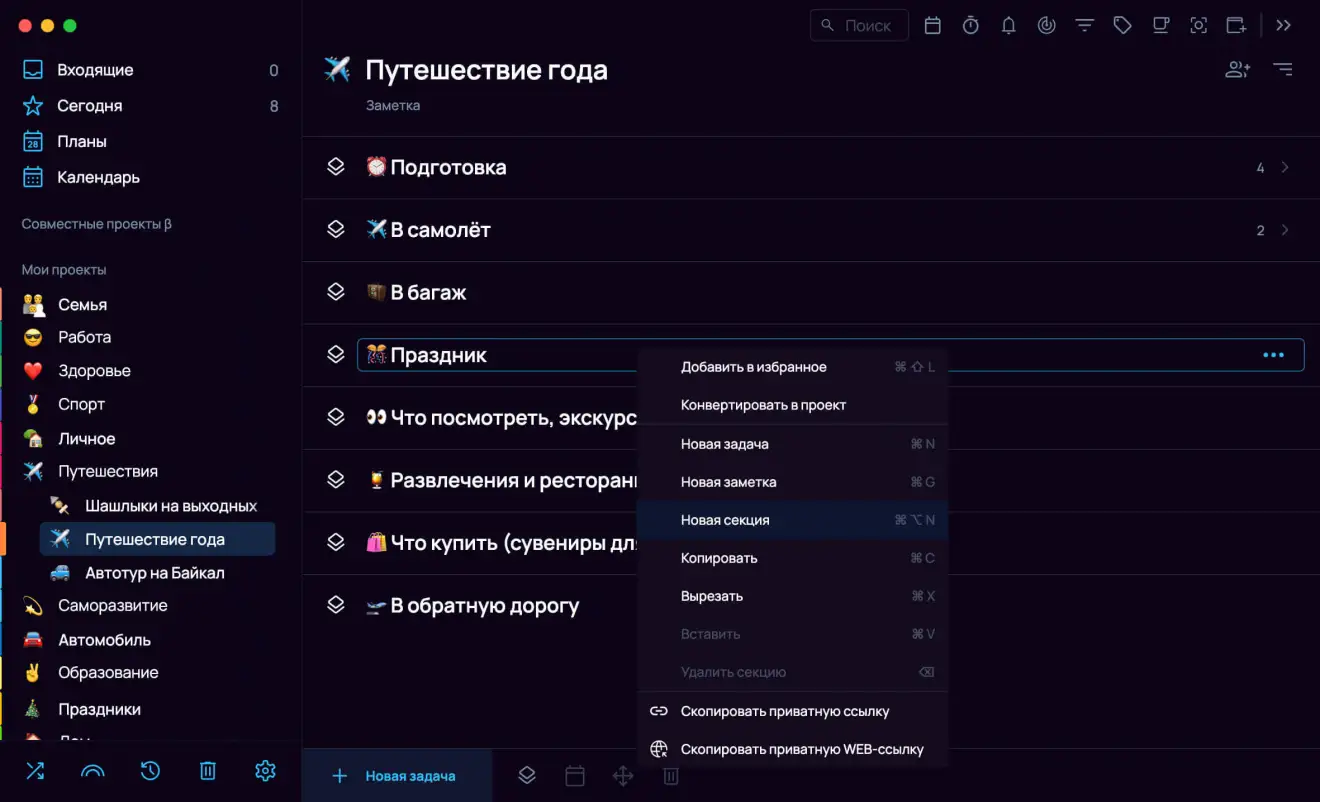The height and width of the screenshot is (802, 1320).
Task: Click the Новая задача button
Action: [x=396, y=776]
